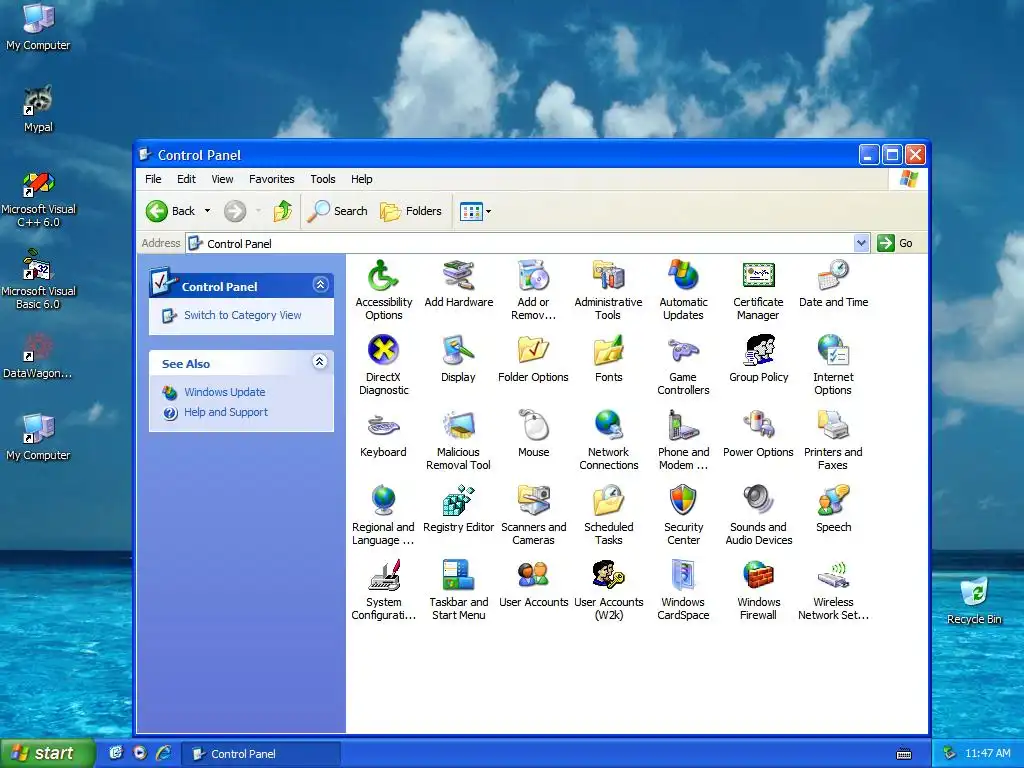Select the Display icon
1024x768 pixels.
[x=458, y=351]
